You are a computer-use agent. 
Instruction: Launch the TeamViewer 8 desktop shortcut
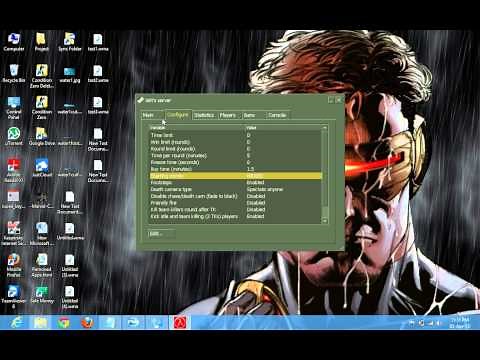14,297
